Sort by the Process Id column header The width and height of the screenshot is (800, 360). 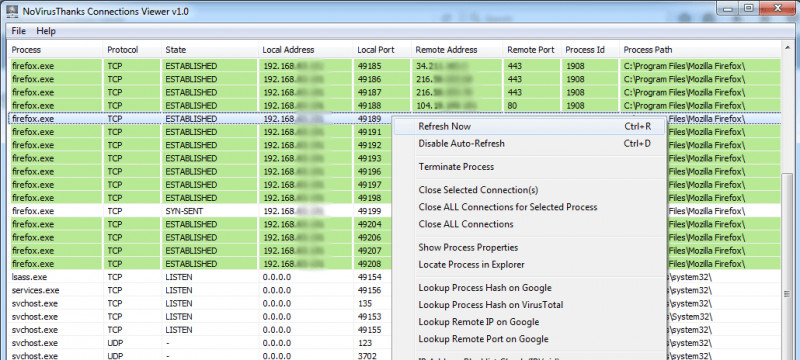[x=590, y=50]
